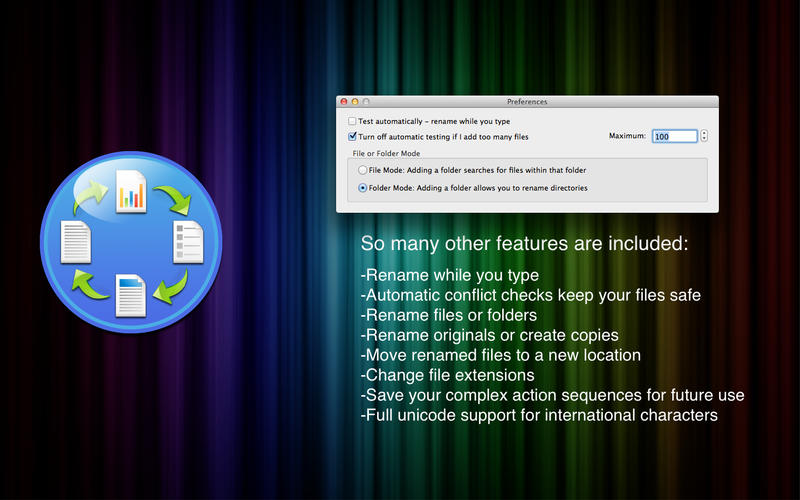Click into the Maximum number field
The height and width of the screenshot is (500, 800).
674,136
